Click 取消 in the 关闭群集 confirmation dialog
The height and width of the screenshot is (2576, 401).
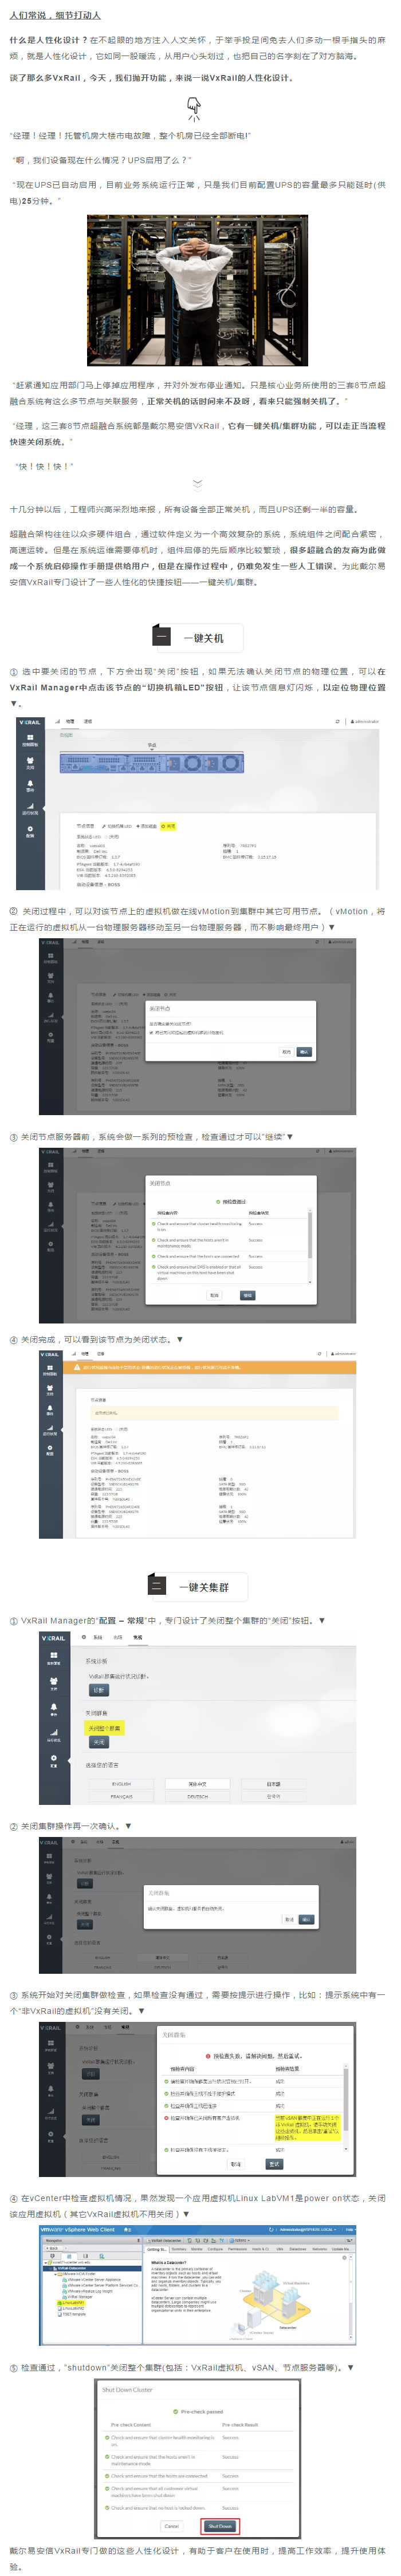[x=289, y=1919]
